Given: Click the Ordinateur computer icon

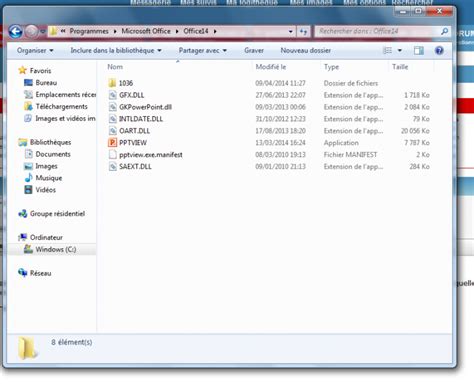Looking at the screenshot, I should point(22,237).
